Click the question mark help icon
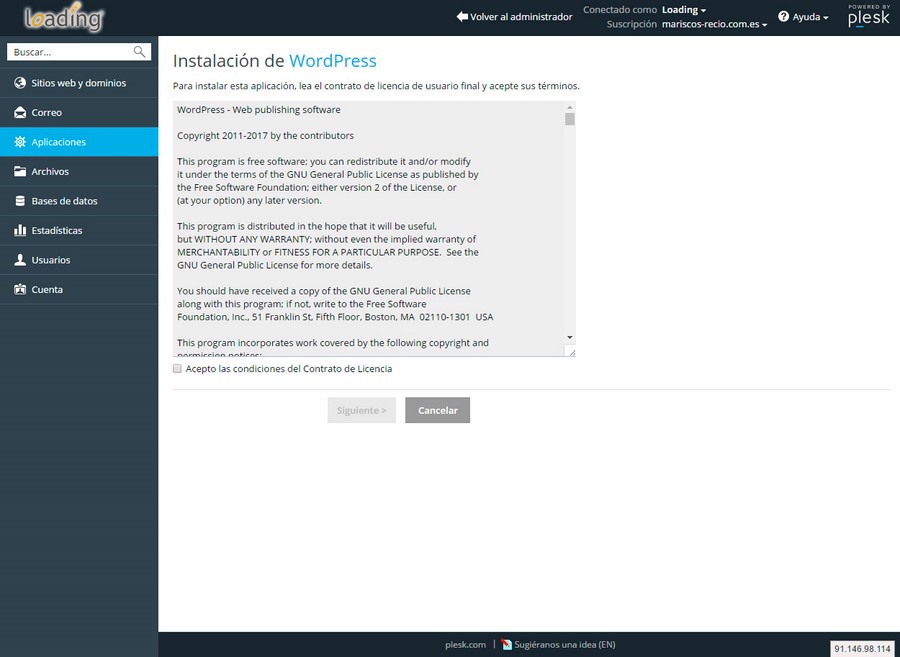Screen dimensions: 900x657 tap(783, 17)
